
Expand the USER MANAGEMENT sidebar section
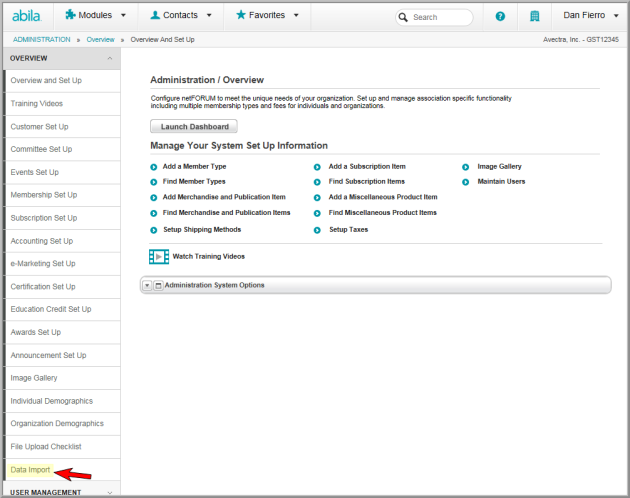pyautogui.click(x=110, y=492)
